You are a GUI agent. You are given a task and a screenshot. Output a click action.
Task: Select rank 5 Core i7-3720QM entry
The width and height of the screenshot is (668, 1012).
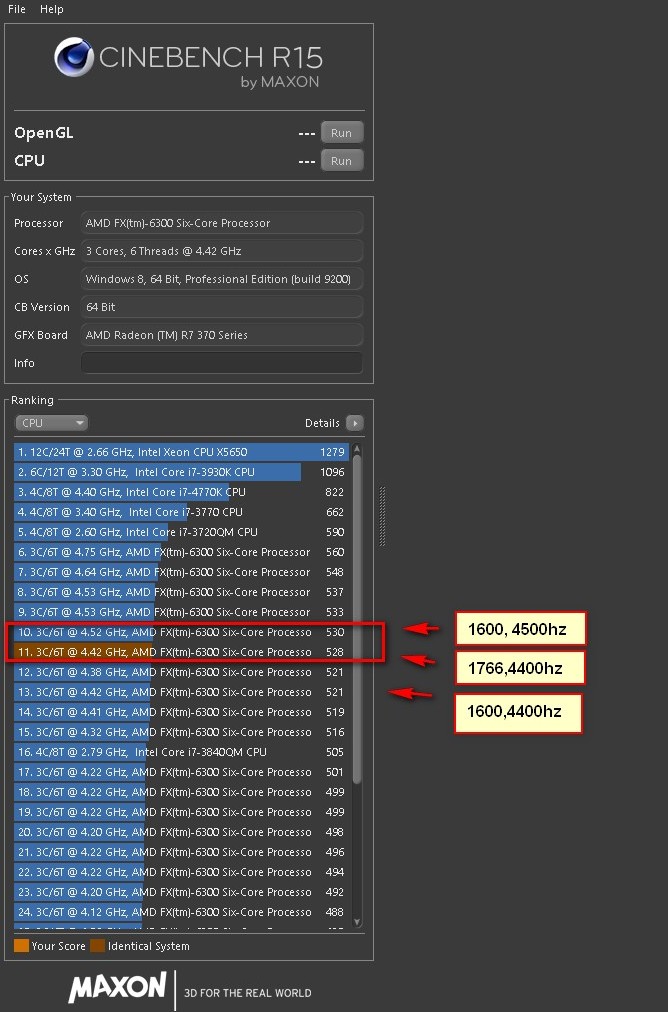(181, 532)
